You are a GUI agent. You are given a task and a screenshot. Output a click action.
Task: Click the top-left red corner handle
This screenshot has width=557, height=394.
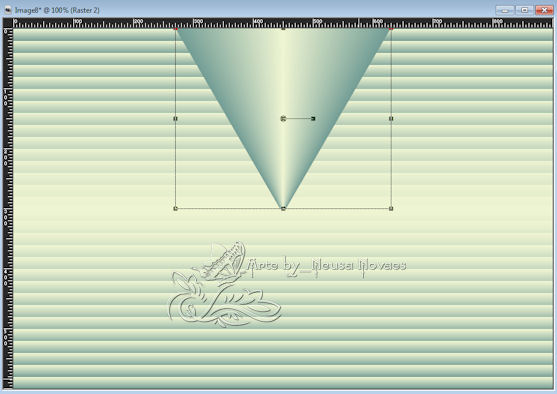point(175,28)
